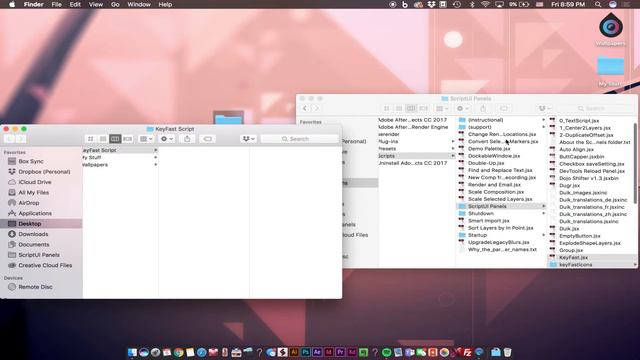
Task: Select Find and Replace Text.jsx file
Action: tap(500, 170)
